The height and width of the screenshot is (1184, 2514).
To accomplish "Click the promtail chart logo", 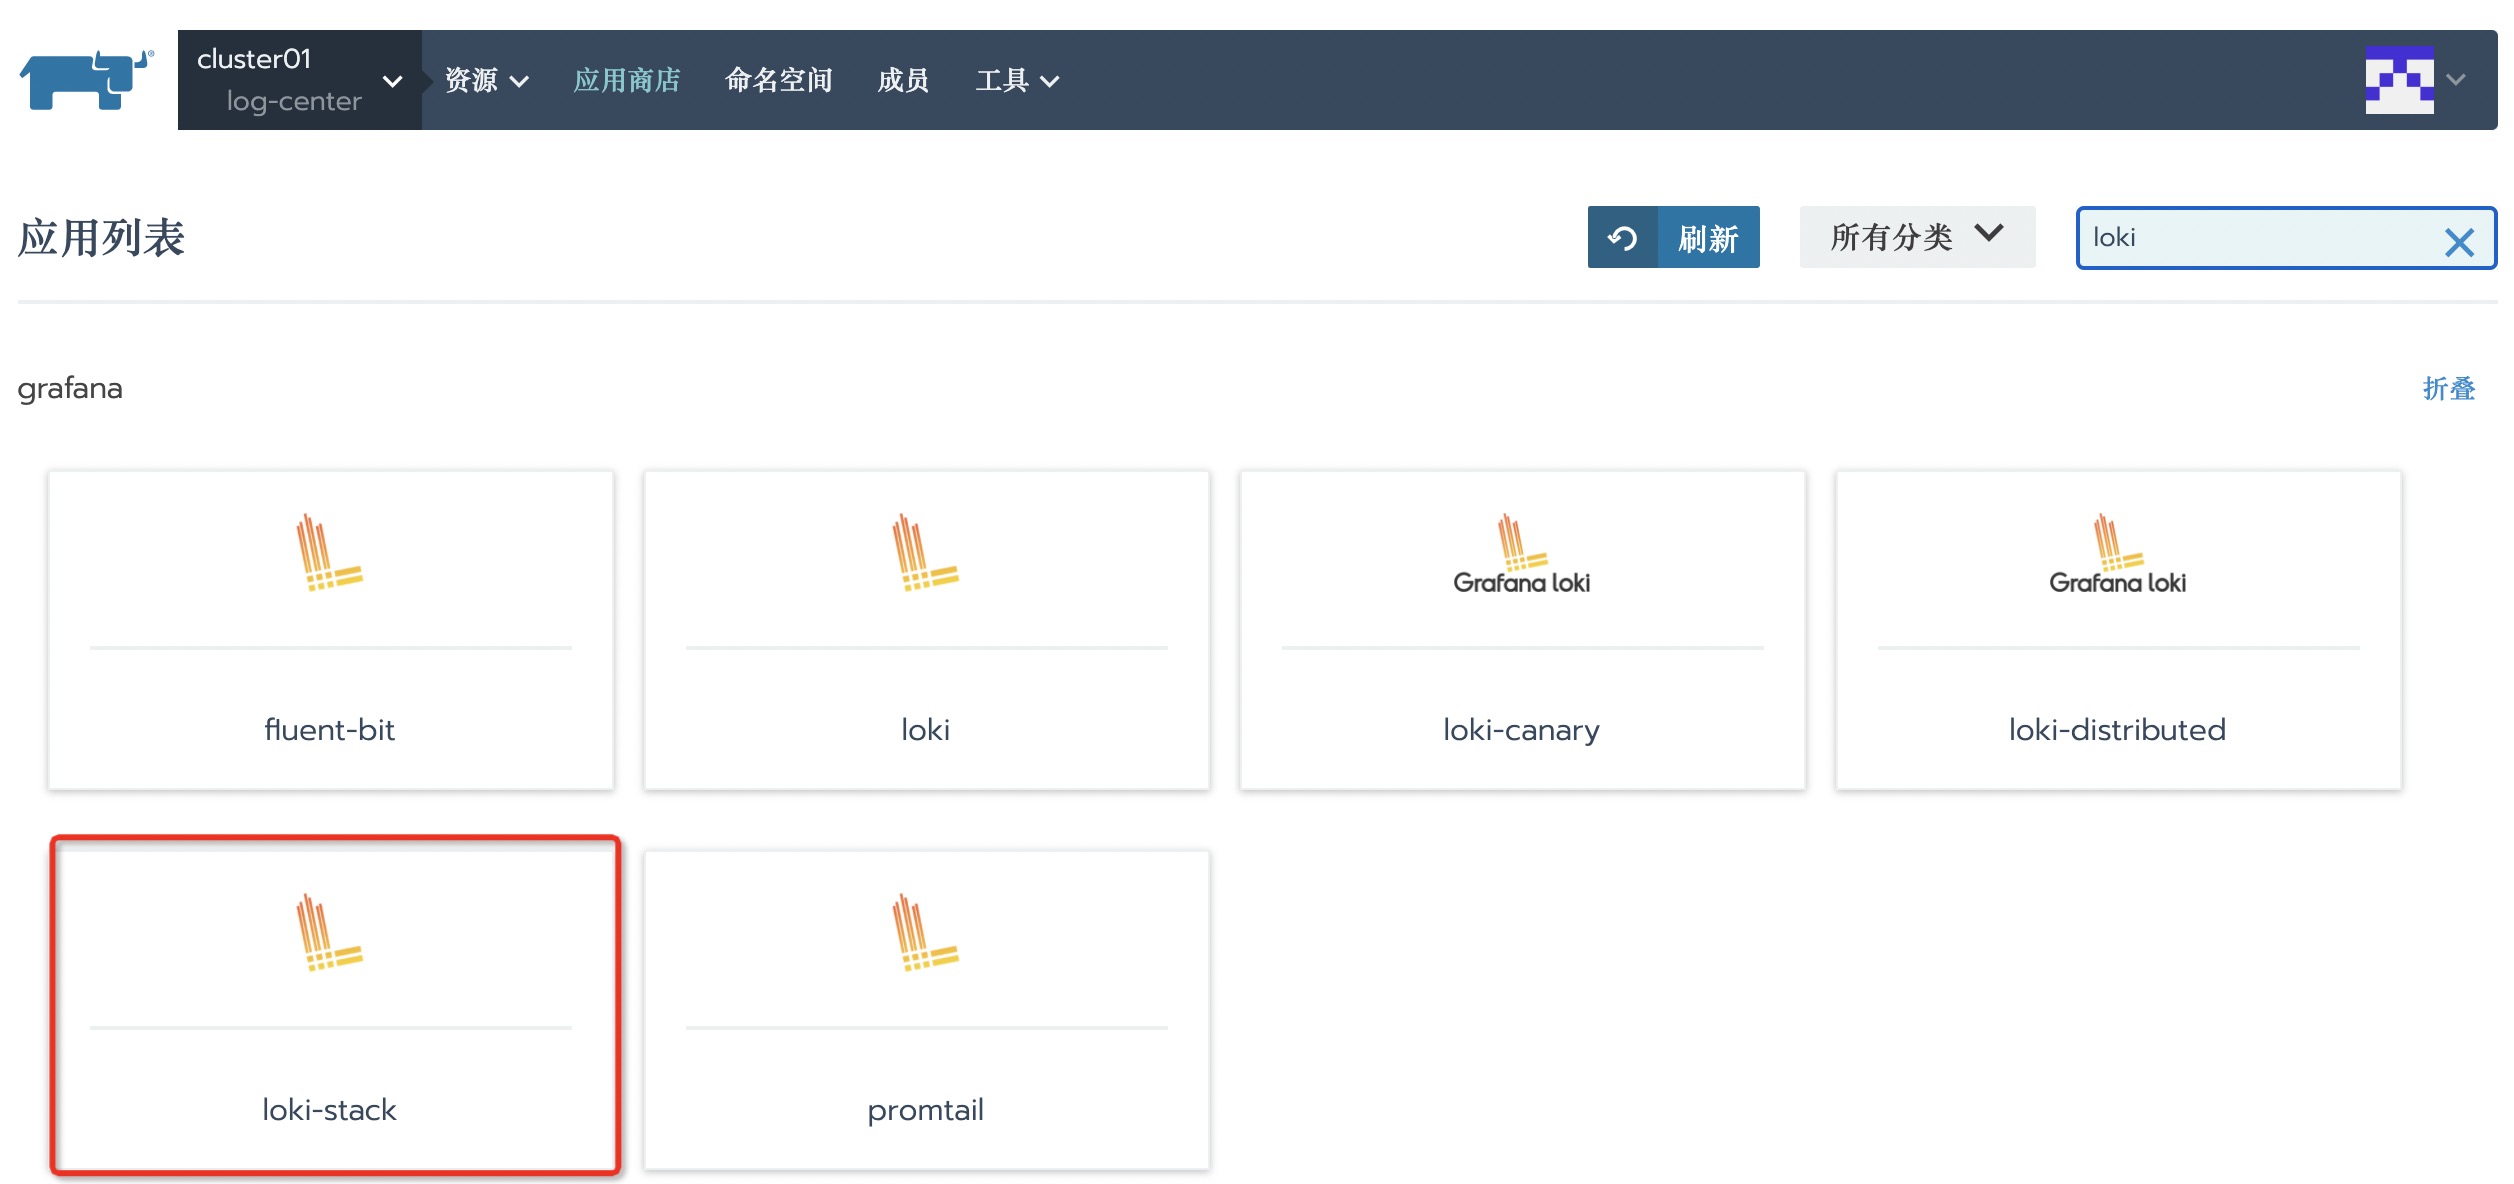I will 925,933.
